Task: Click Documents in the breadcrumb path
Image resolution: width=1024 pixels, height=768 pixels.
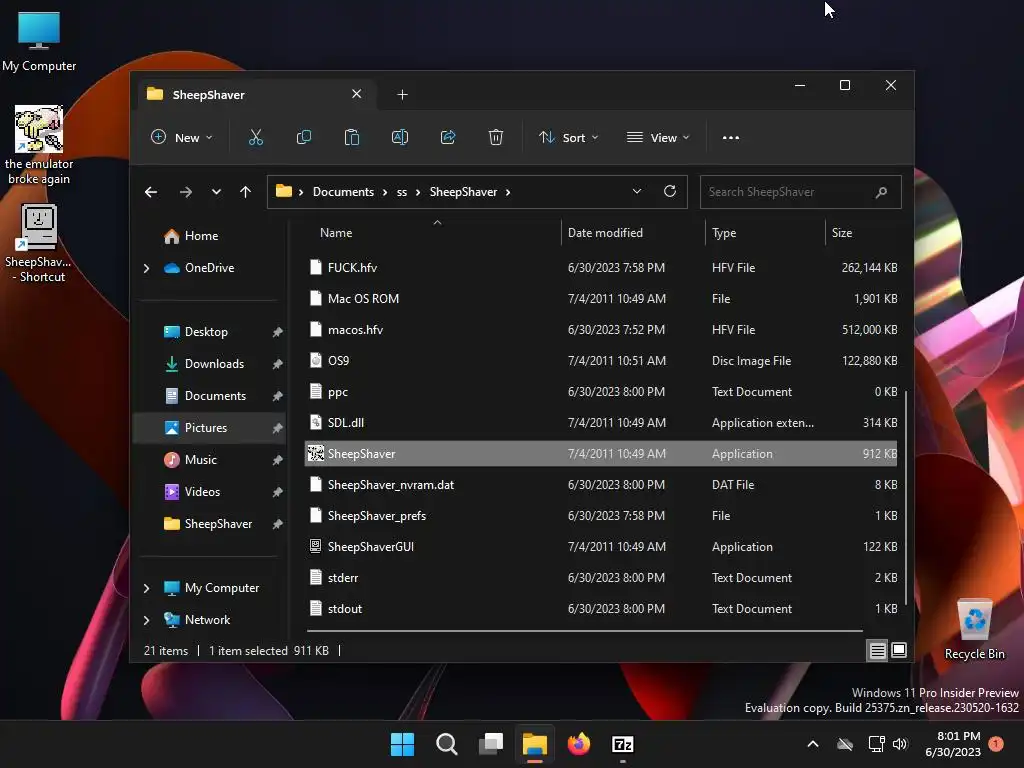Action: coord(344,192)
